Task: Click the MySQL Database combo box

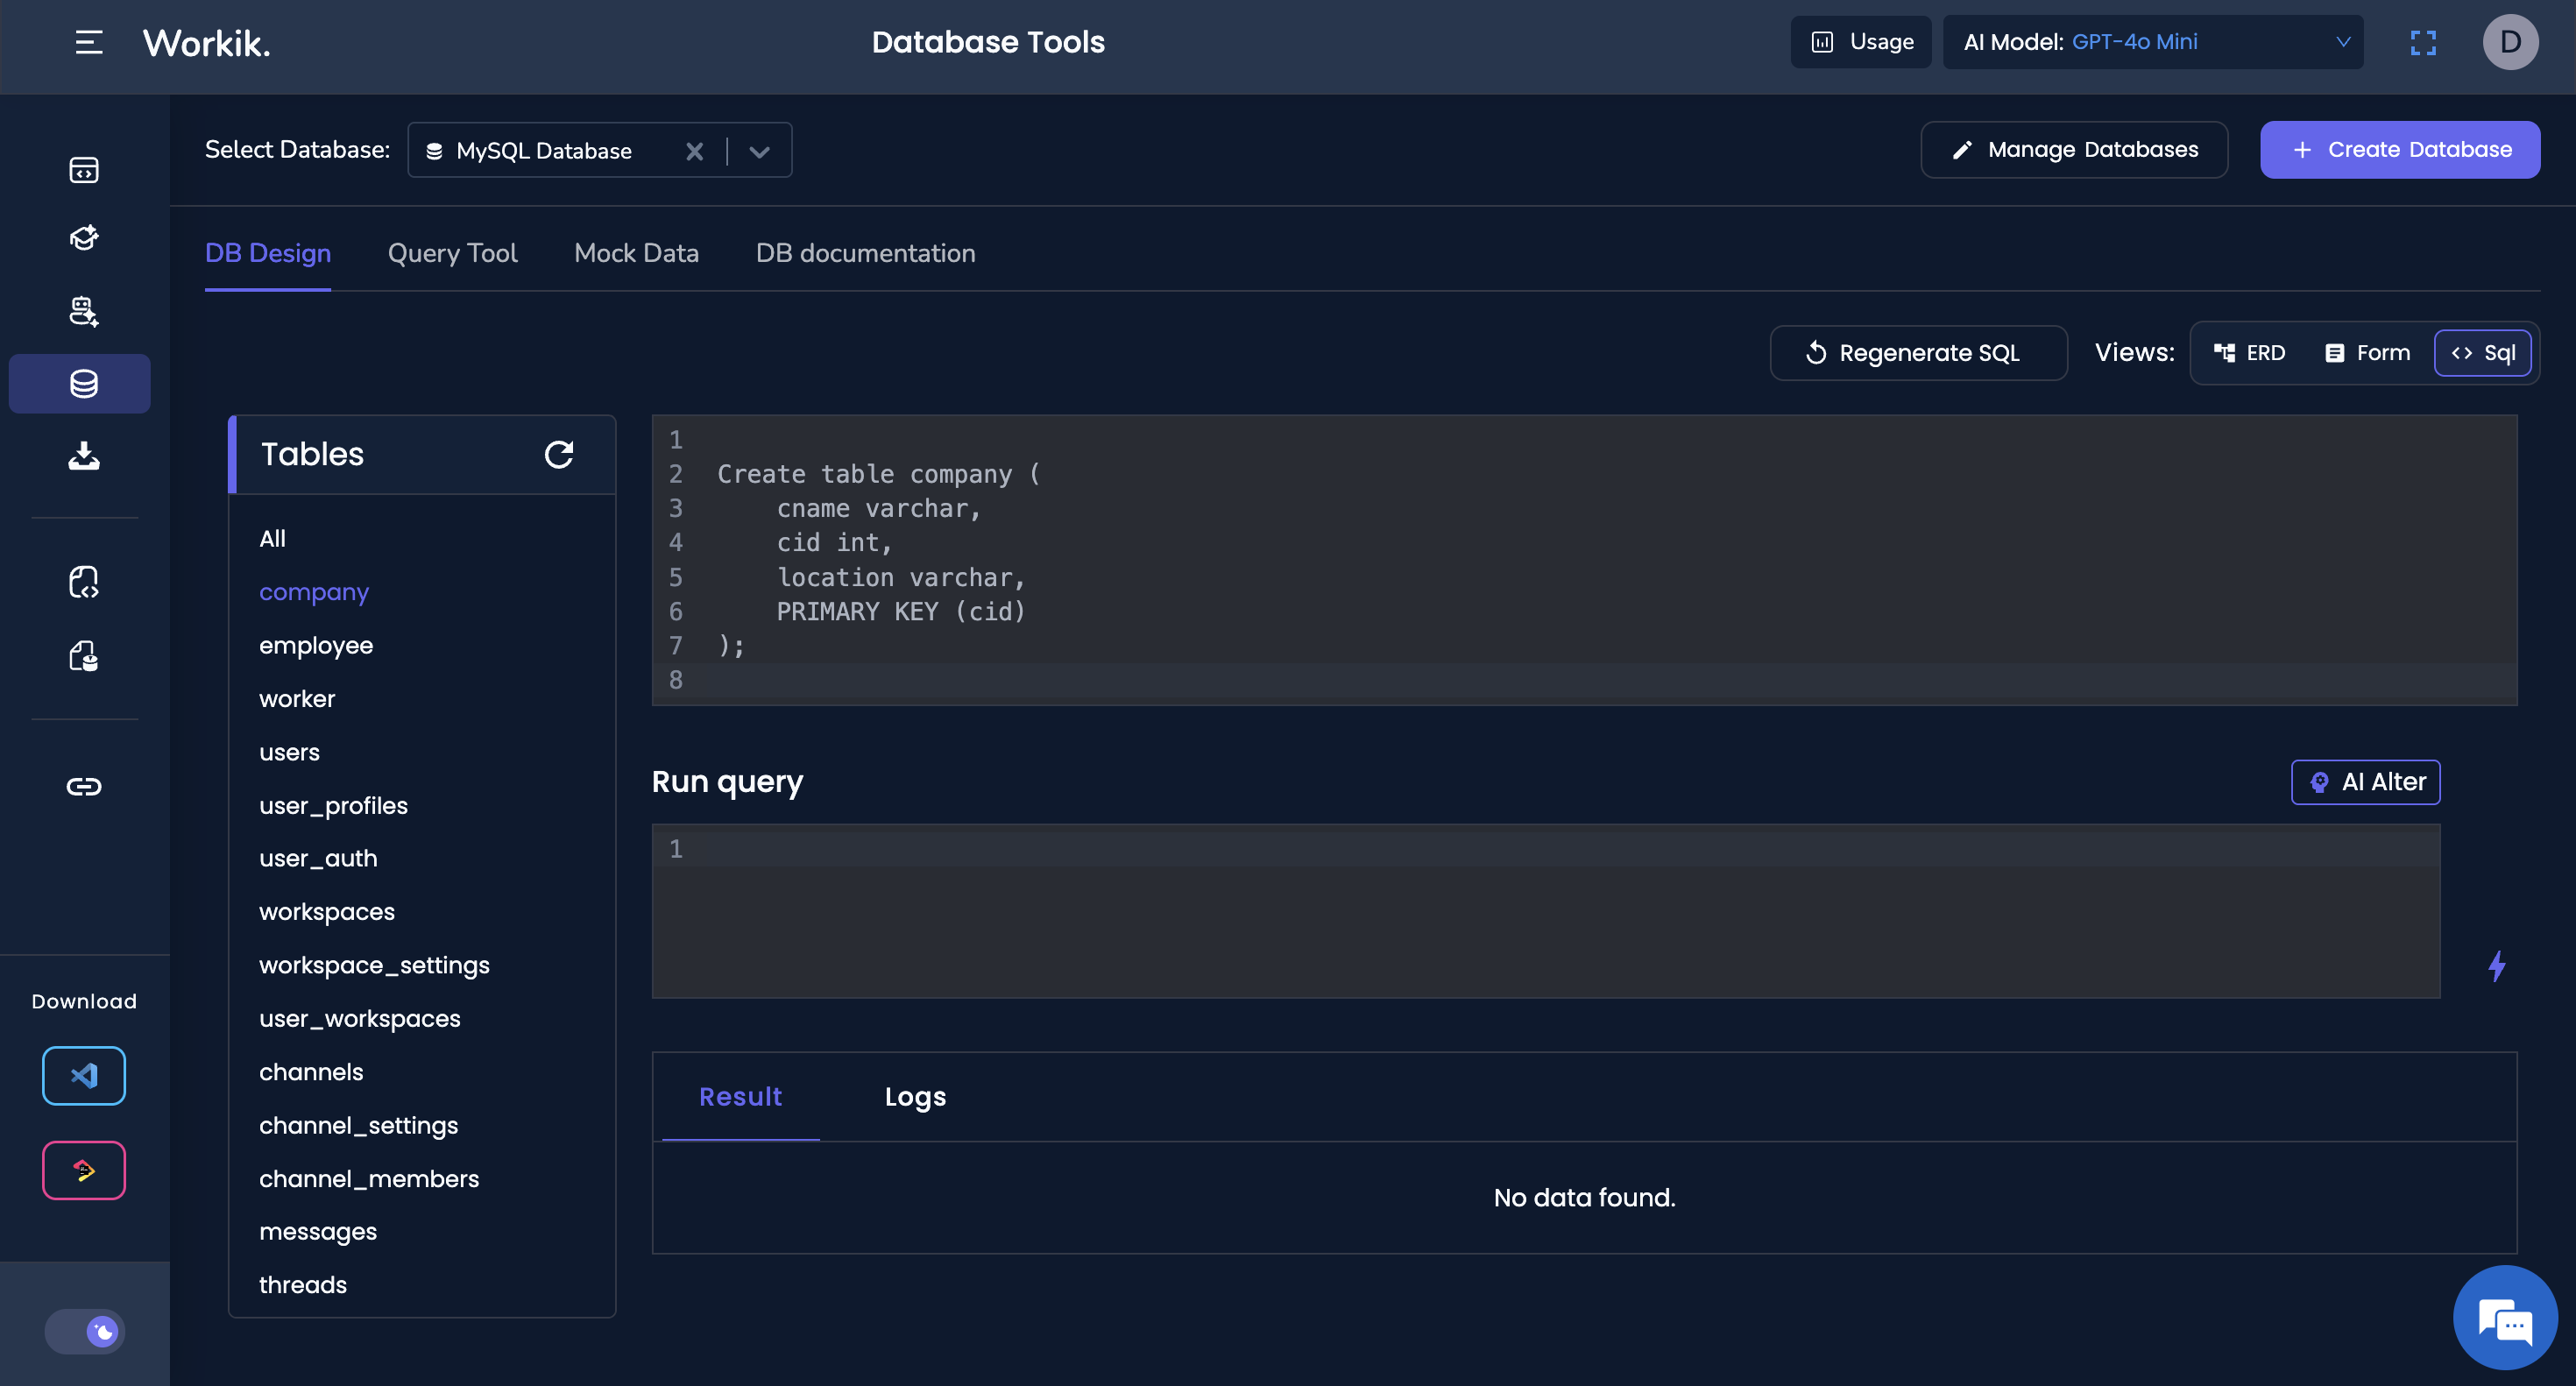Action: point(600,150)
